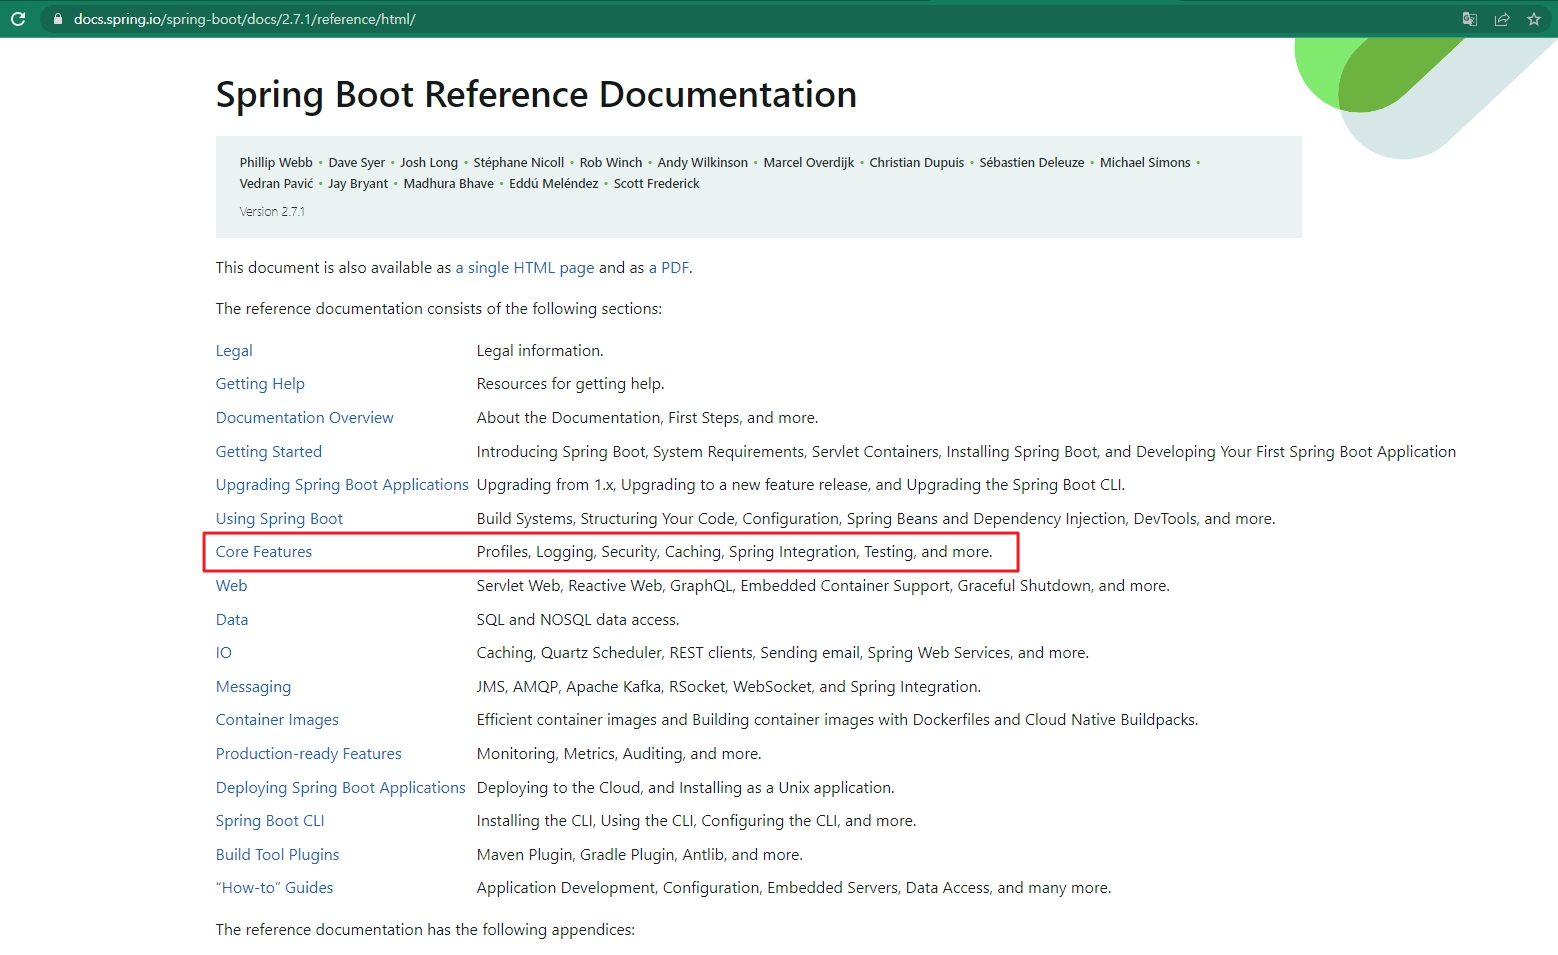The image size is (1558, 955).
Task: Select author name Scott Frederick
Action: pos(657,184)
